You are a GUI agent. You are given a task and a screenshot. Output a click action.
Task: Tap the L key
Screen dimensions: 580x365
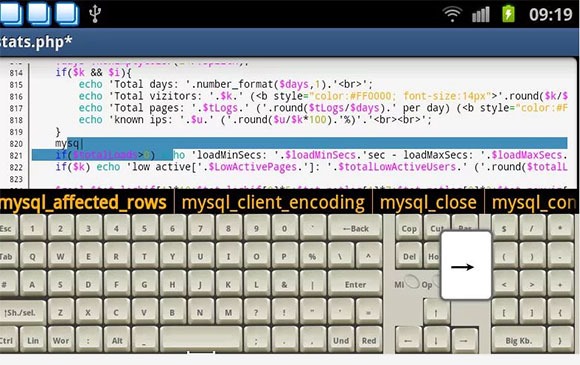(256, 284)
